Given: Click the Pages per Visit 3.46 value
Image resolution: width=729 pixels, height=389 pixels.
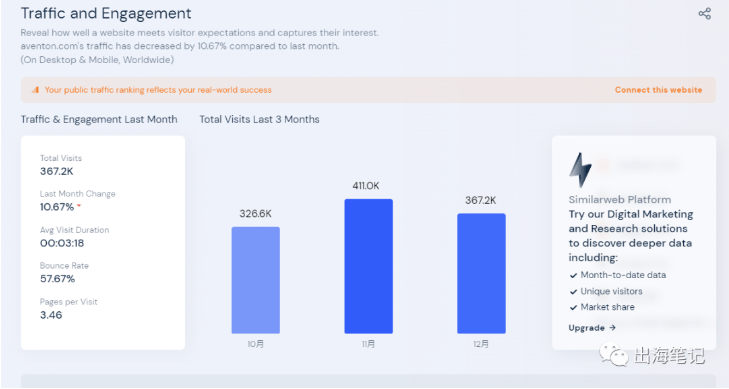Looking at the screenshot, I should tap(51, 315).
